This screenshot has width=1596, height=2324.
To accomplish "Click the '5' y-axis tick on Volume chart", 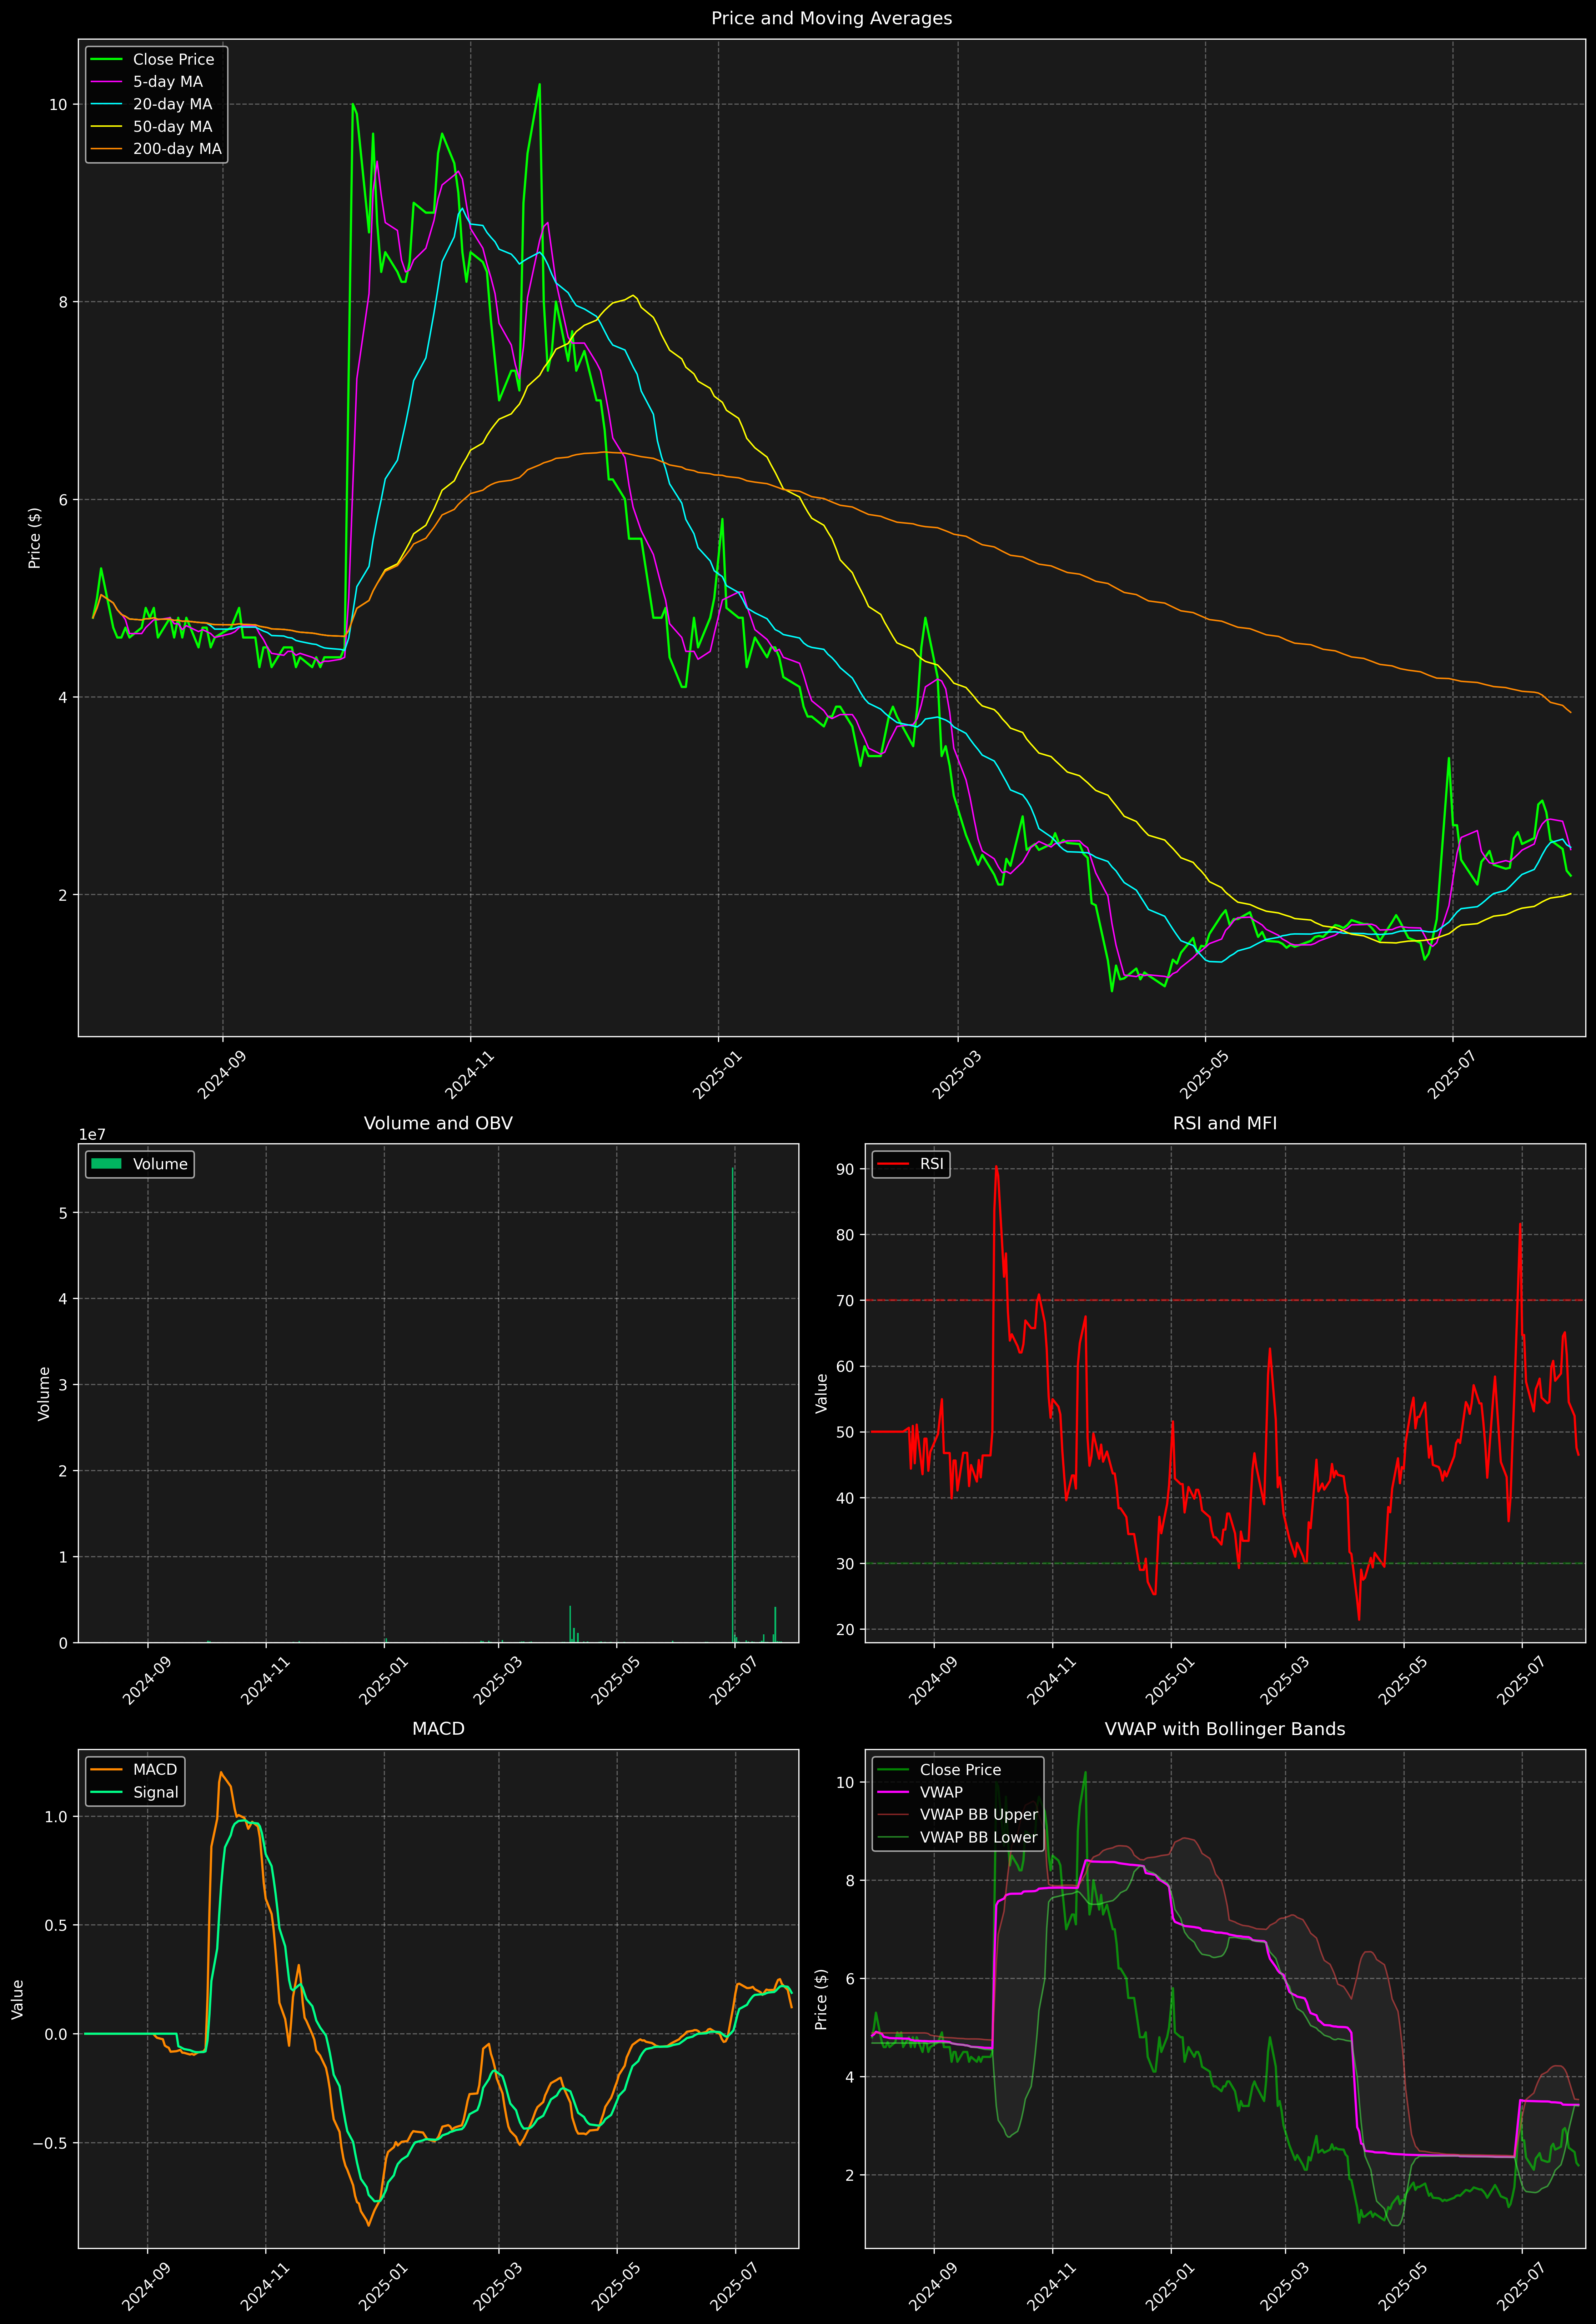I will 63,1213.
